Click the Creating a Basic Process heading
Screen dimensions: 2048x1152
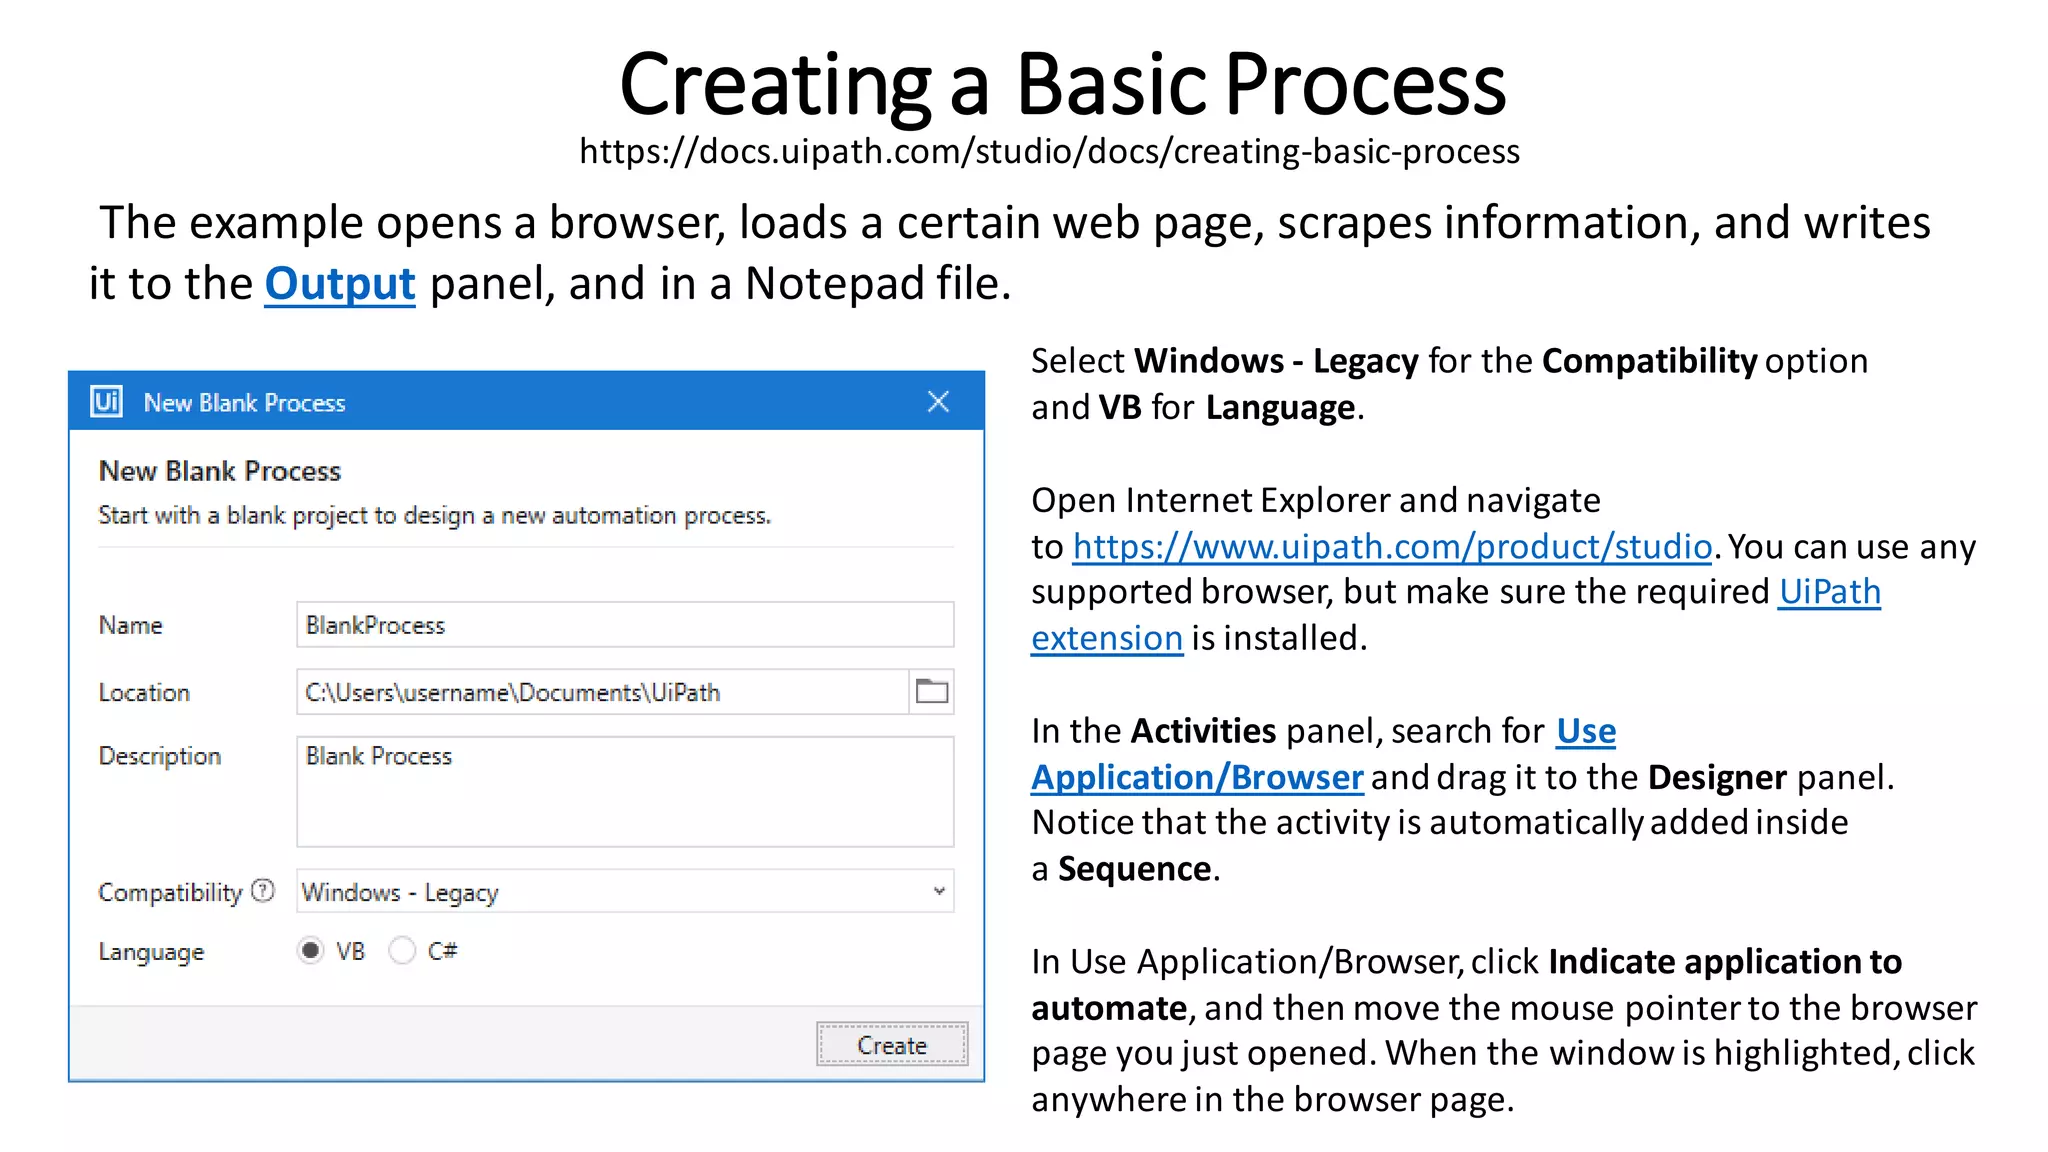pos(1061,84)
